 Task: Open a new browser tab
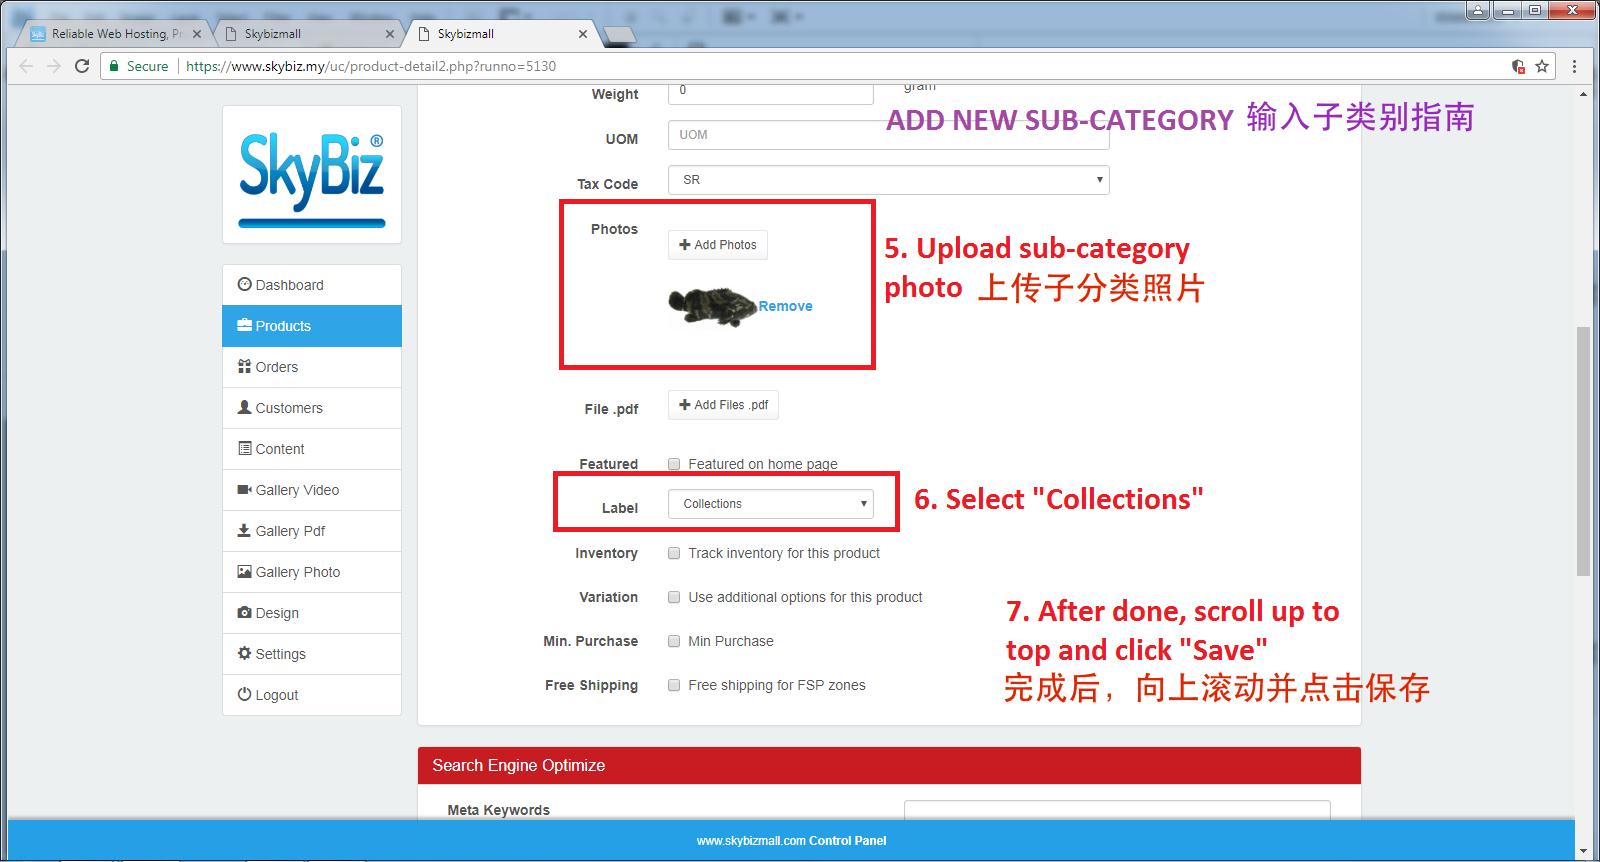coord(620,35)
